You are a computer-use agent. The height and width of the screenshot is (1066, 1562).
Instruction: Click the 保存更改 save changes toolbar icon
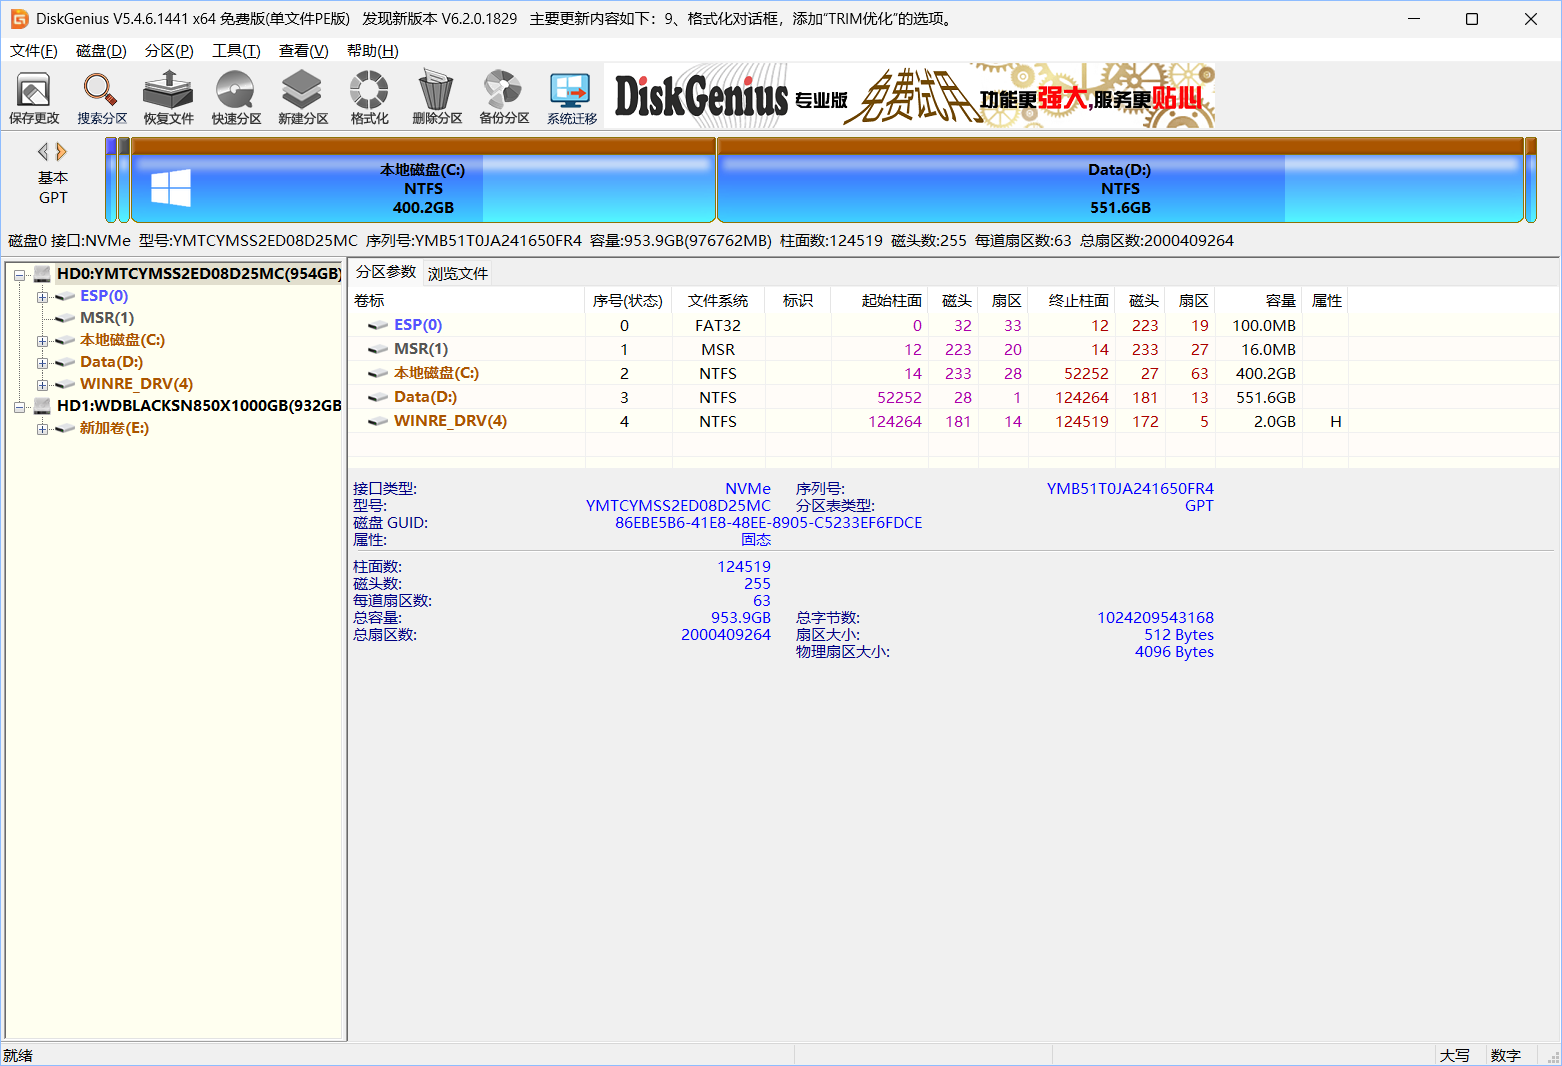pos(34,98)
